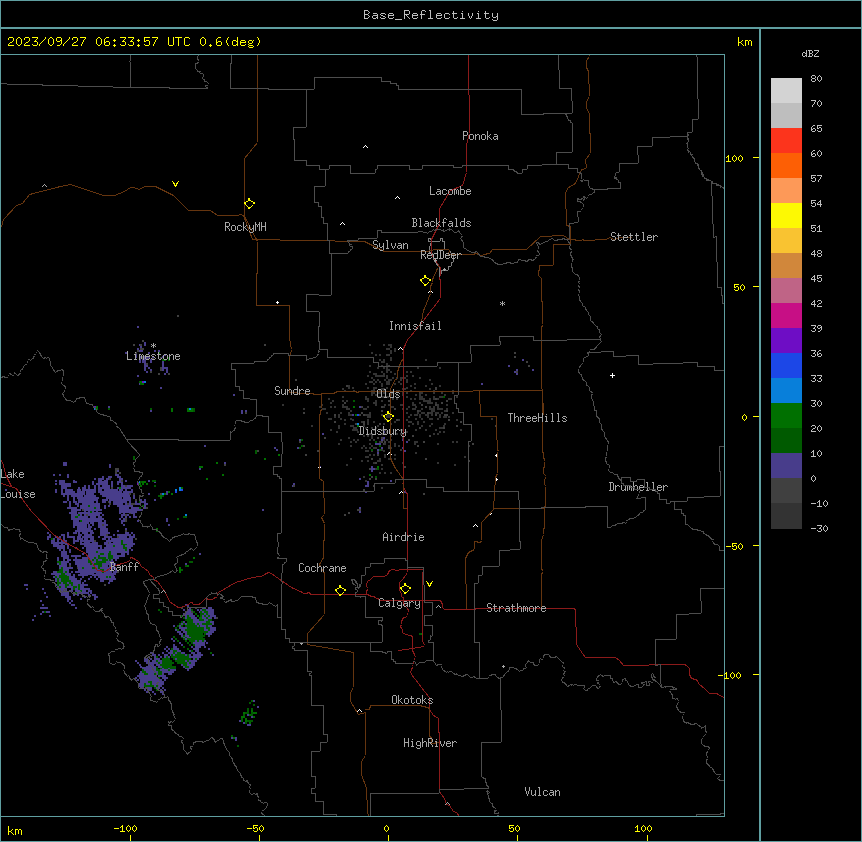862x842 pixels.
Task: Select the Innisfail city label
Action: click(x=415, y=326)
